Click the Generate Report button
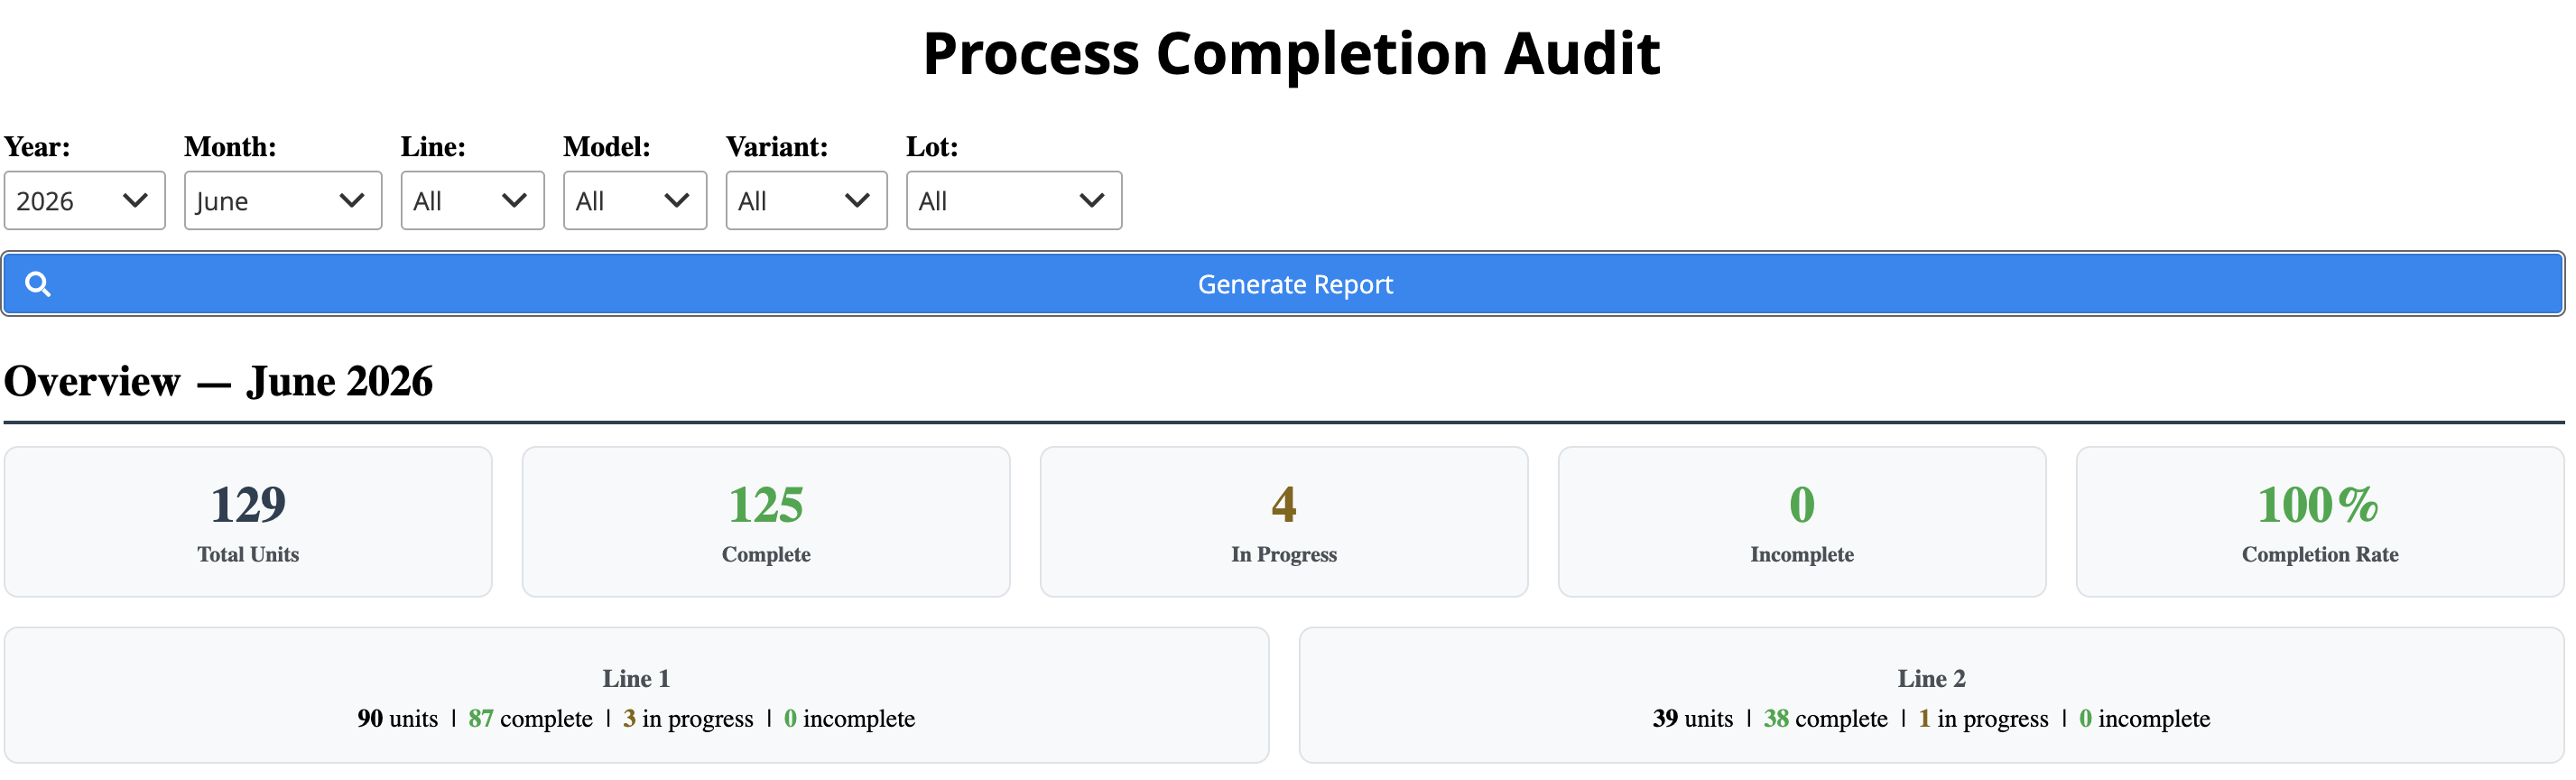 coord(1283,285)
